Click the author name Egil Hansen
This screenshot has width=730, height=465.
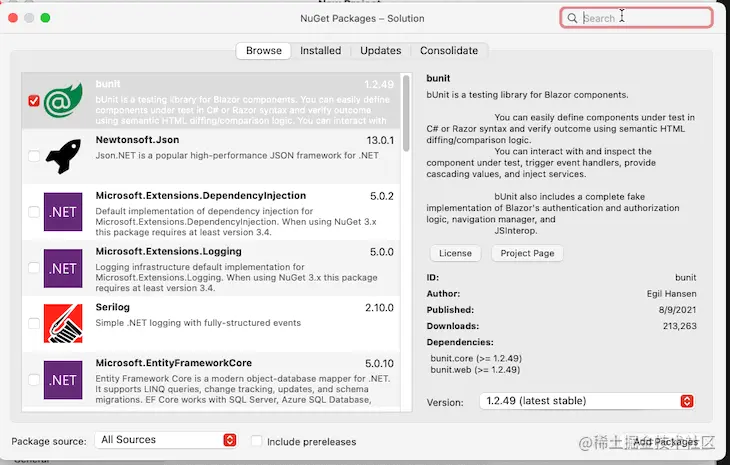tap(671, 294)
